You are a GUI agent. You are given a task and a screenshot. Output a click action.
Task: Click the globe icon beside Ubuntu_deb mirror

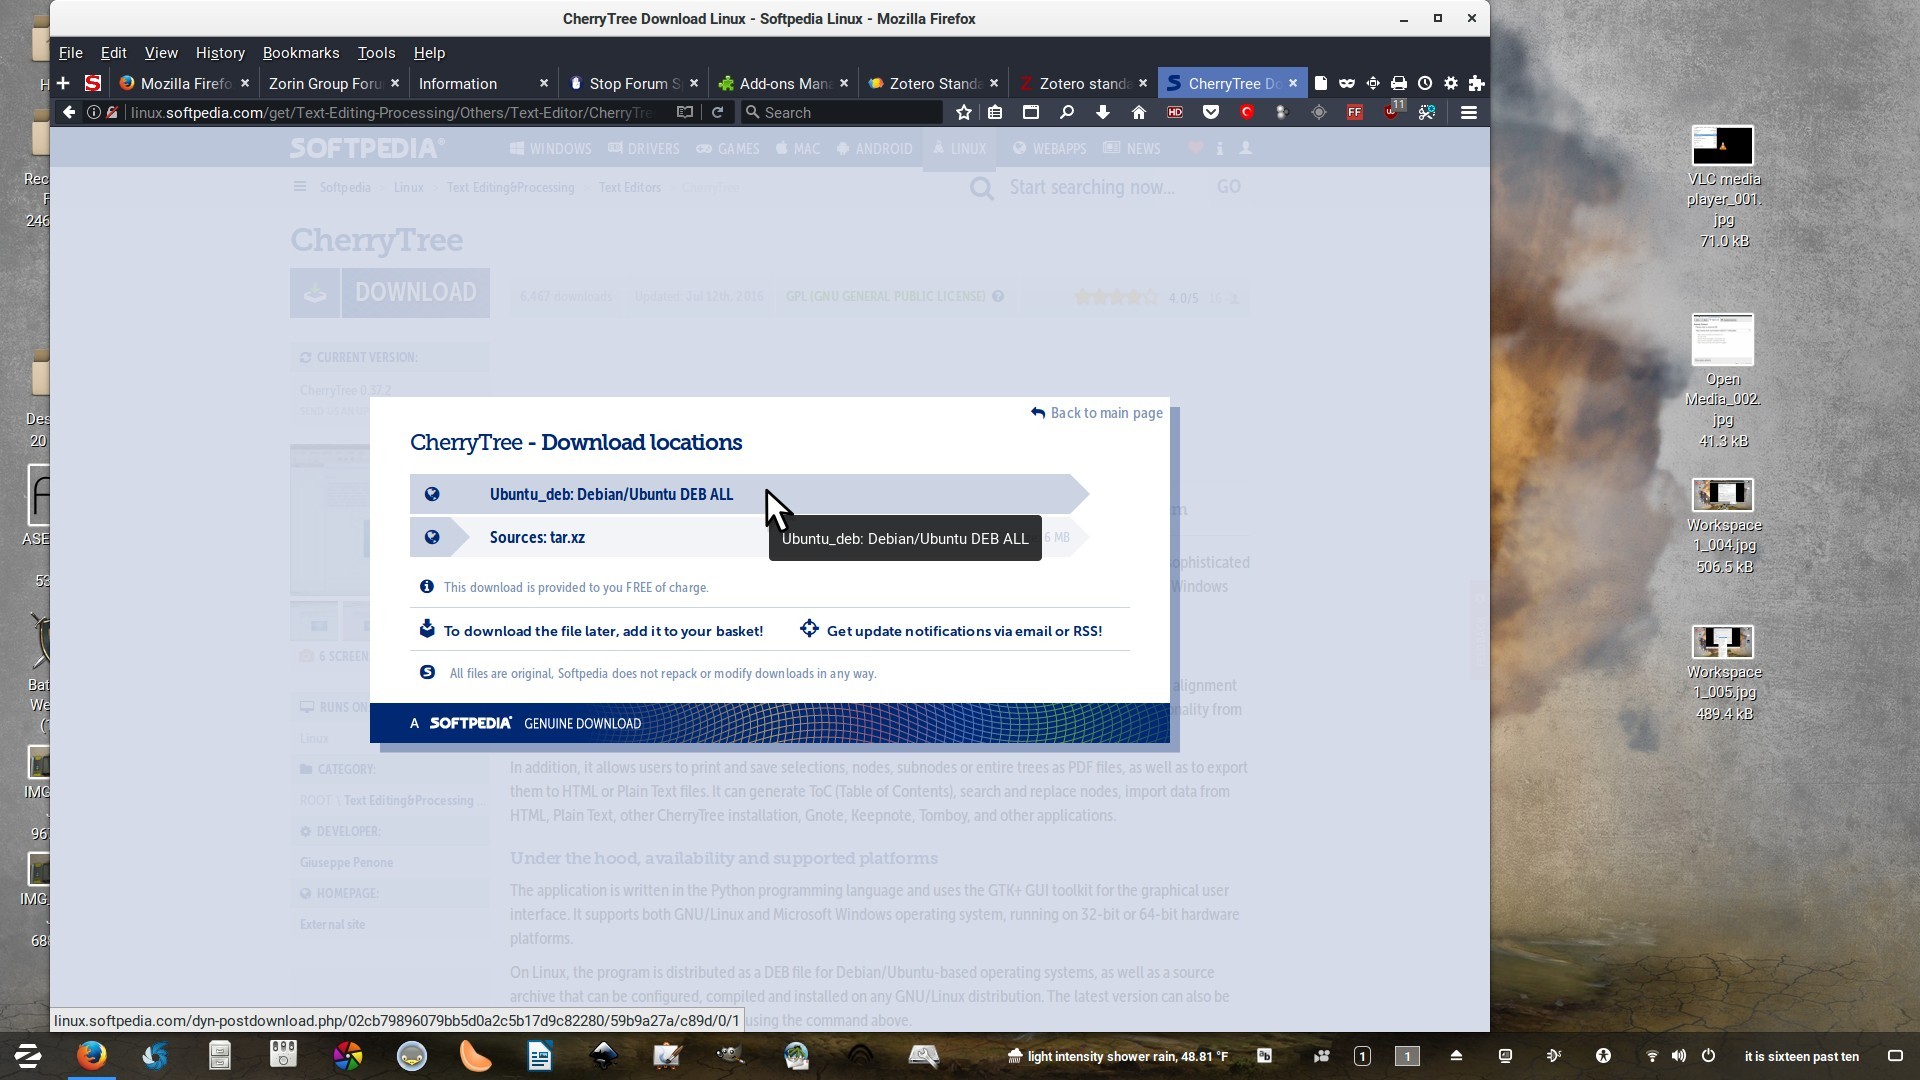pos(432,494)
